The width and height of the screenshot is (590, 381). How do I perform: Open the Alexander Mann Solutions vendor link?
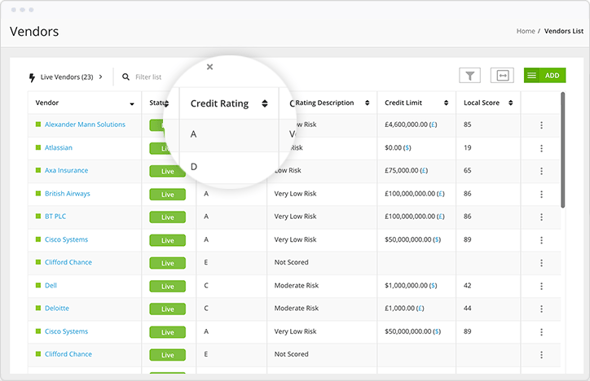click(x=85, y=124)
